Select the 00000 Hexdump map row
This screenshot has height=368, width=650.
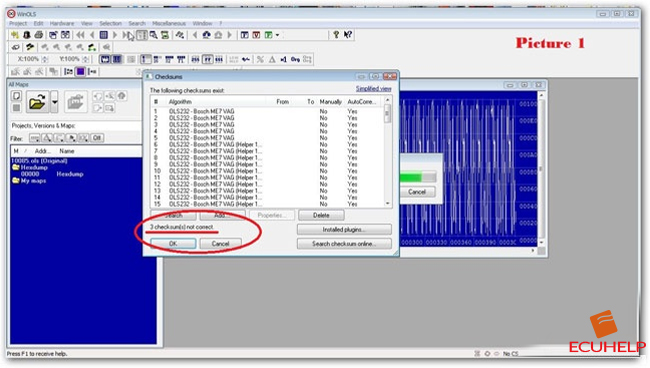point(52,174)
